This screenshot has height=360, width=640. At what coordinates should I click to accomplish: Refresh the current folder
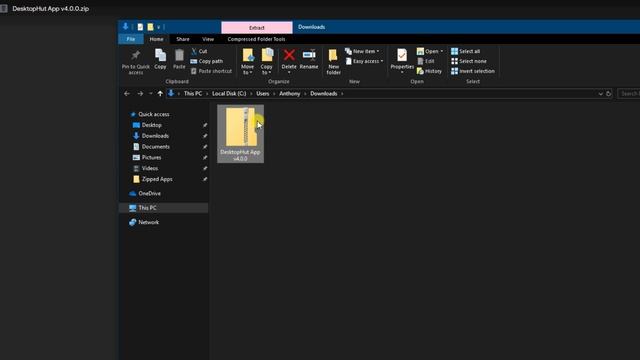pyautogui.click(x=608, y=93)
